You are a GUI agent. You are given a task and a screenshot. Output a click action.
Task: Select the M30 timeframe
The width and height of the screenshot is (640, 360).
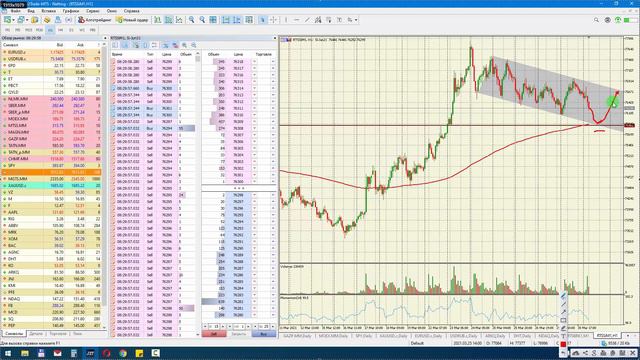coord(39,30)
